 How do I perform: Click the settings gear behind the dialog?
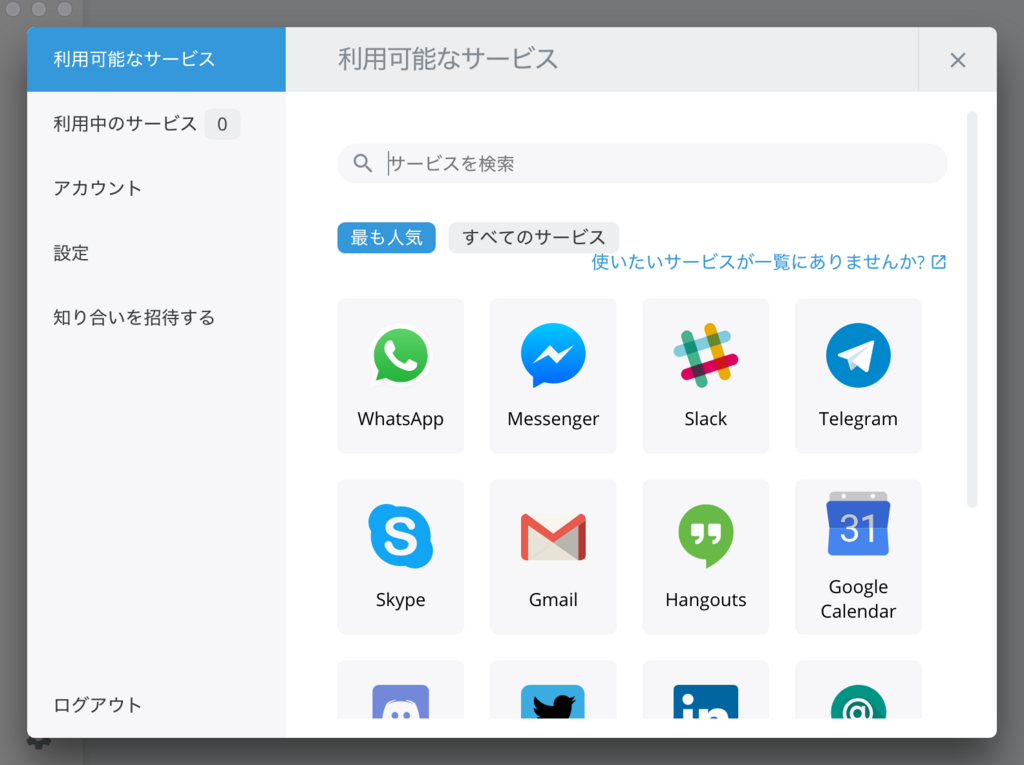point(39,743)
